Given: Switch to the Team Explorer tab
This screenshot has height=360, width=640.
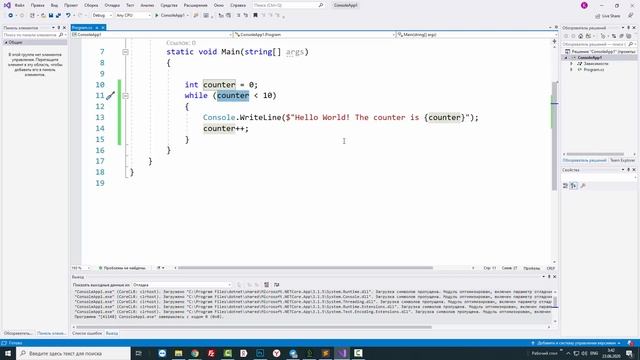Looking at the screenshot, I should coord(622,160).
